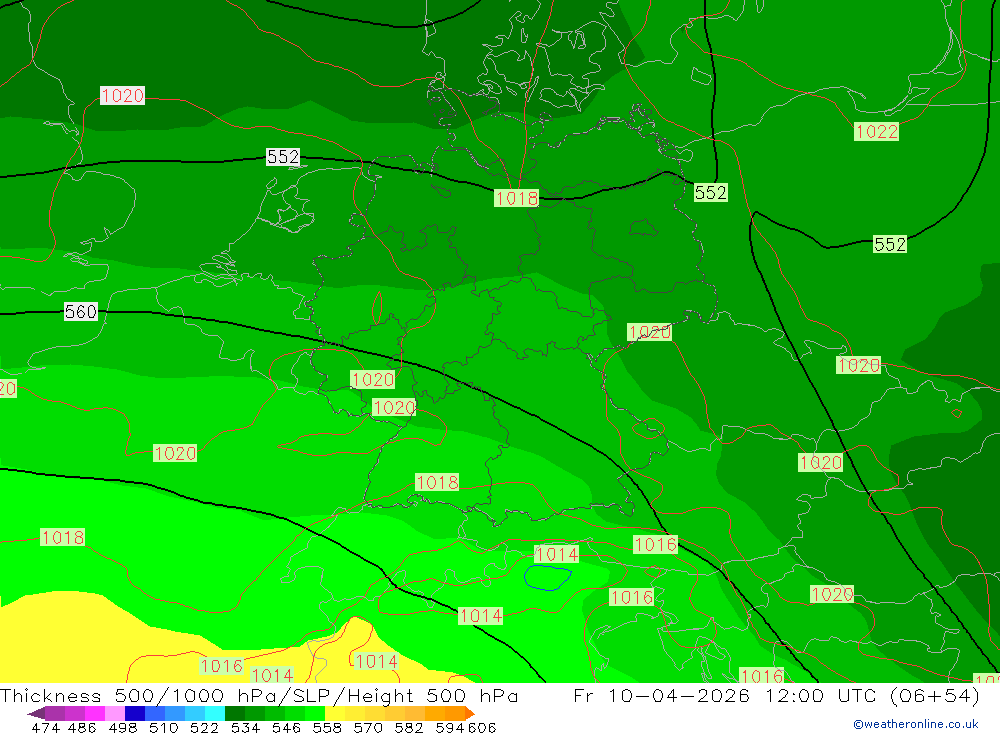Screen dimensions: 1000x733
Task: Click legend value 498
Action: (x=123, y=727)
